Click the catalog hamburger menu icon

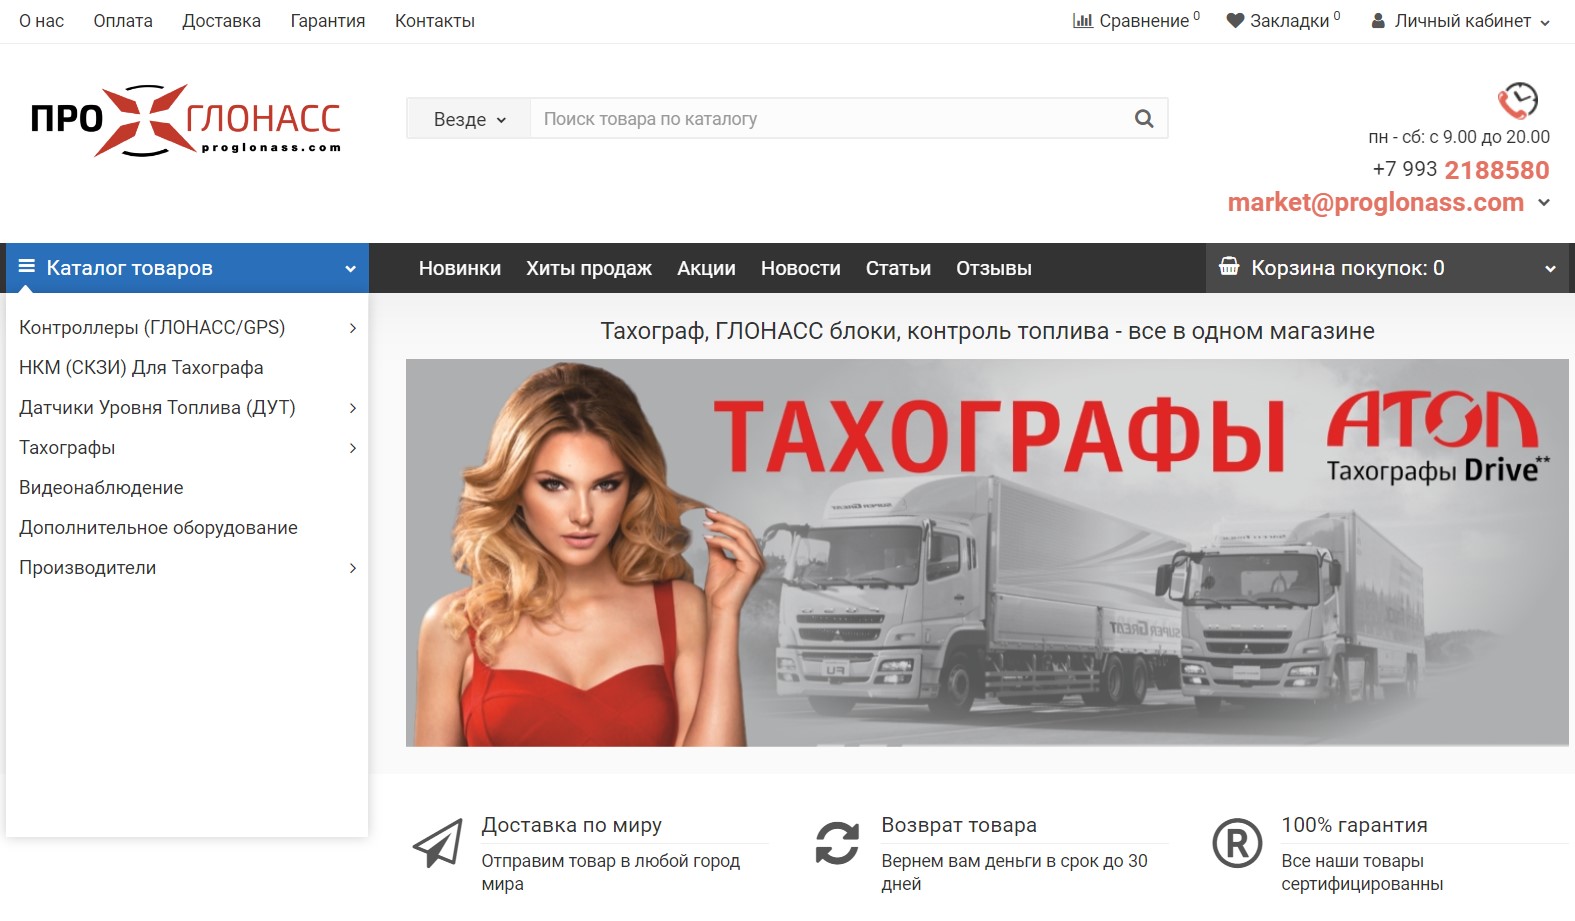point(27,266)
